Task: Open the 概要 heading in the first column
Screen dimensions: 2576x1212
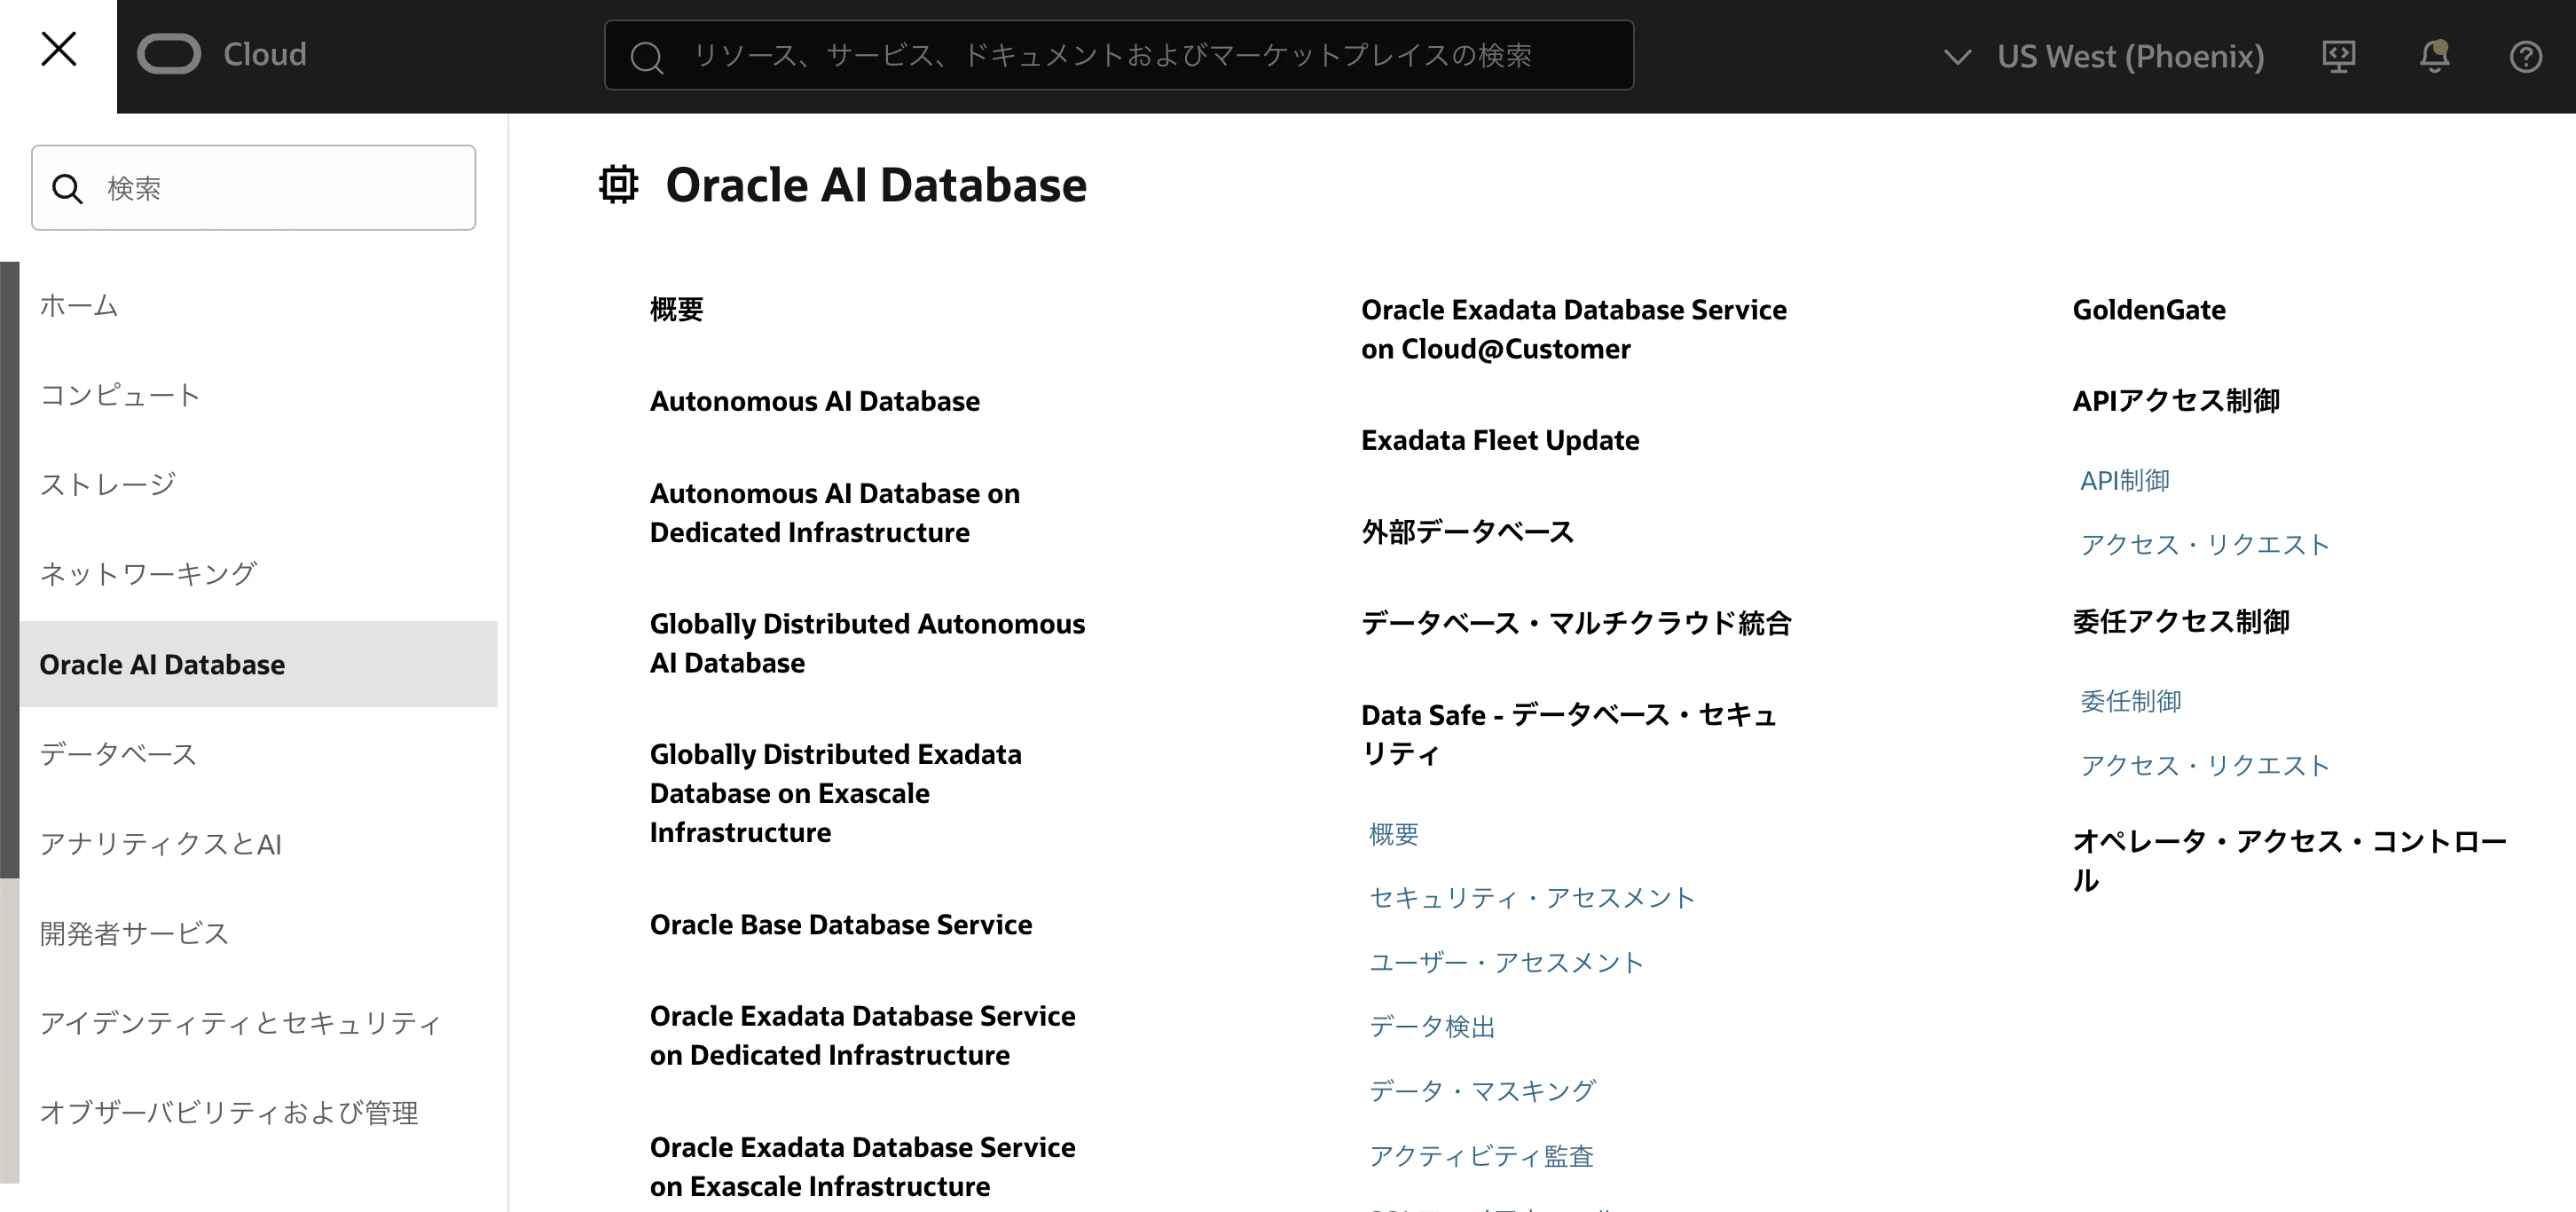Action: click(x=676, y=310)
